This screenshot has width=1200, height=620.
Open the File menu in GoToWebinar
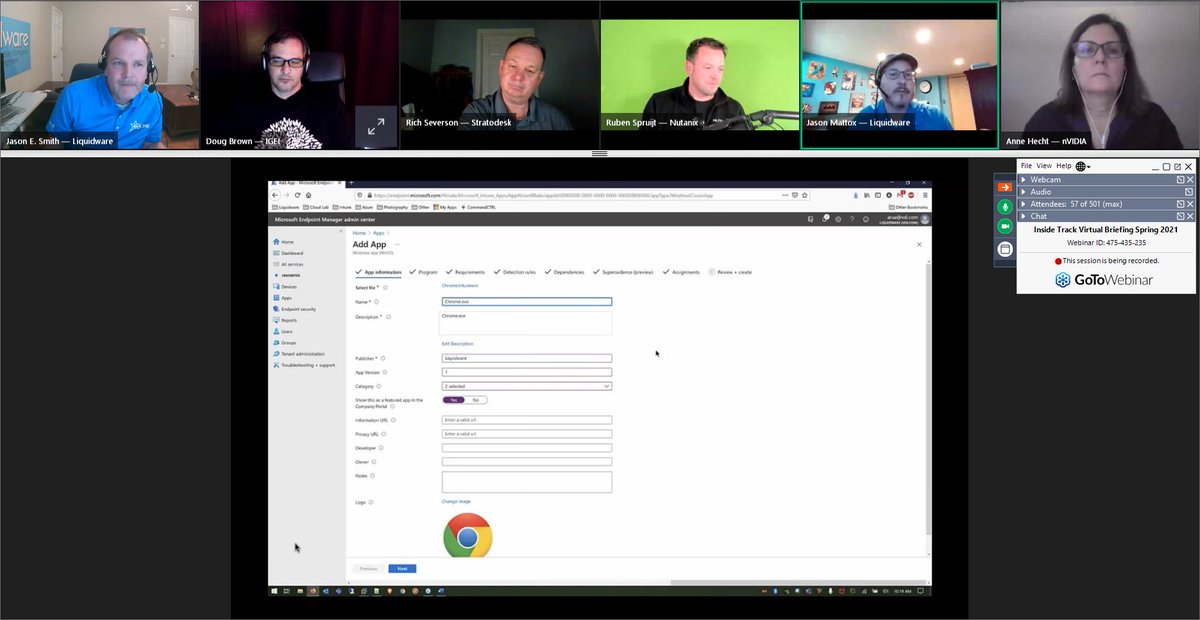click(1026, 166)
